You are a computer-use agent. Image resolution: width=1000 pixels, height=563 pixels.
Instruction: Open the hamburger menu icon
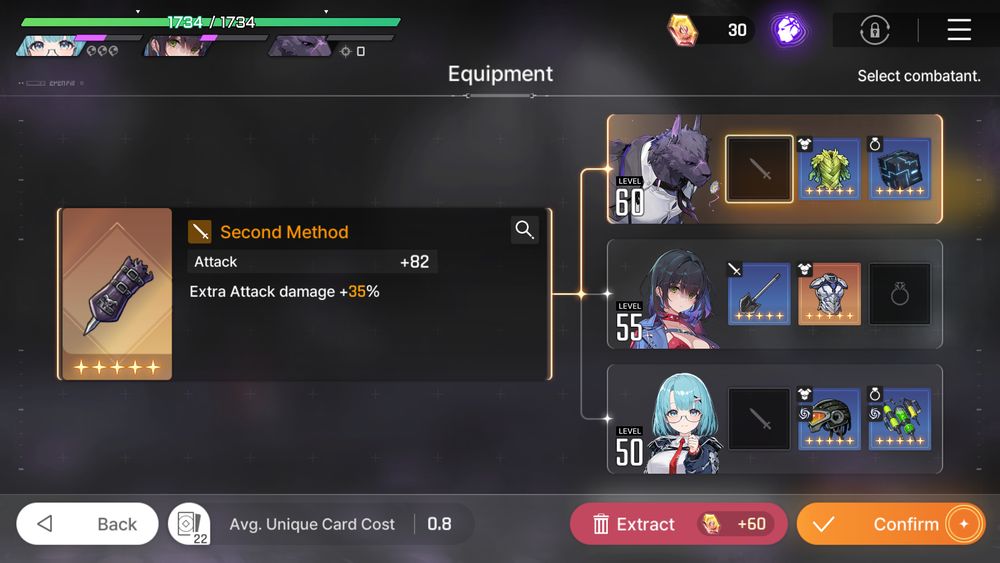pyautogui.click(x=959, y=30)
